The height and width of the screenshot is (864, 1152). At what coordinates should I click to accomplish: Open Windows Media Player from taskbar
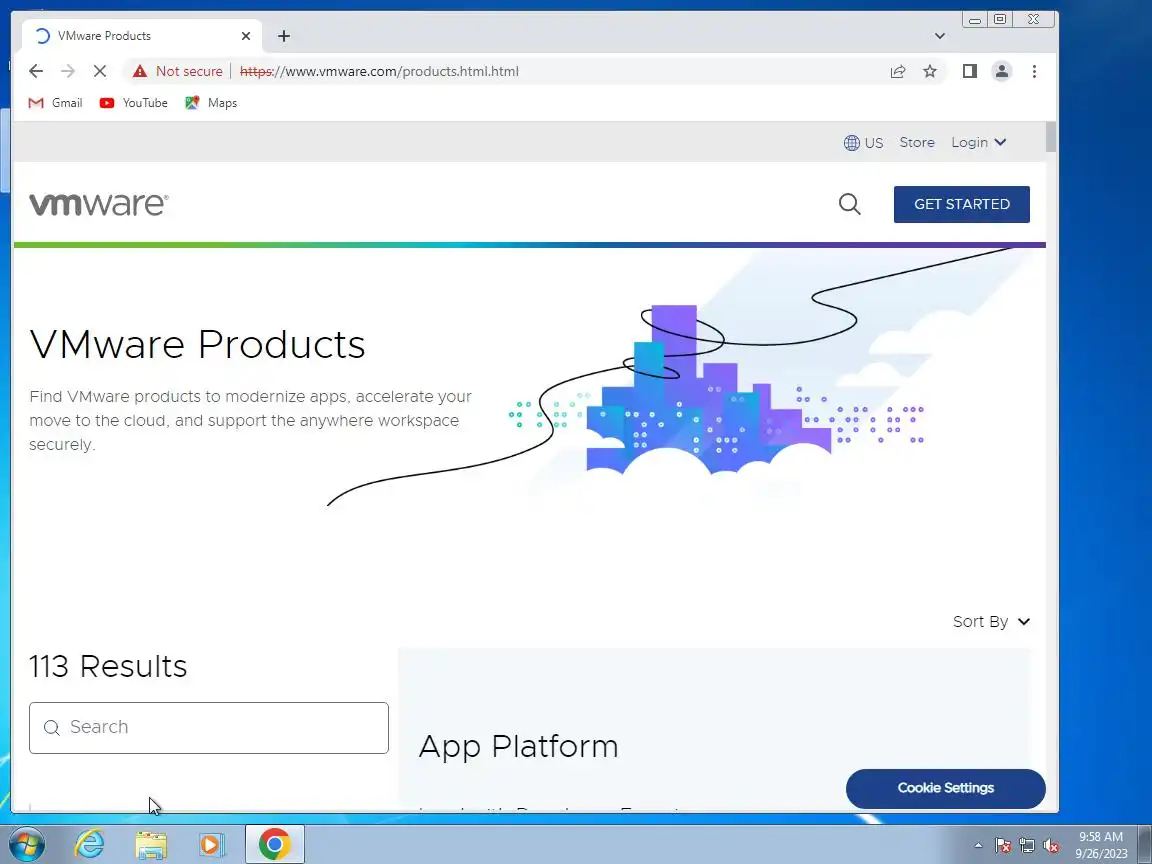(x=212, y=845)
